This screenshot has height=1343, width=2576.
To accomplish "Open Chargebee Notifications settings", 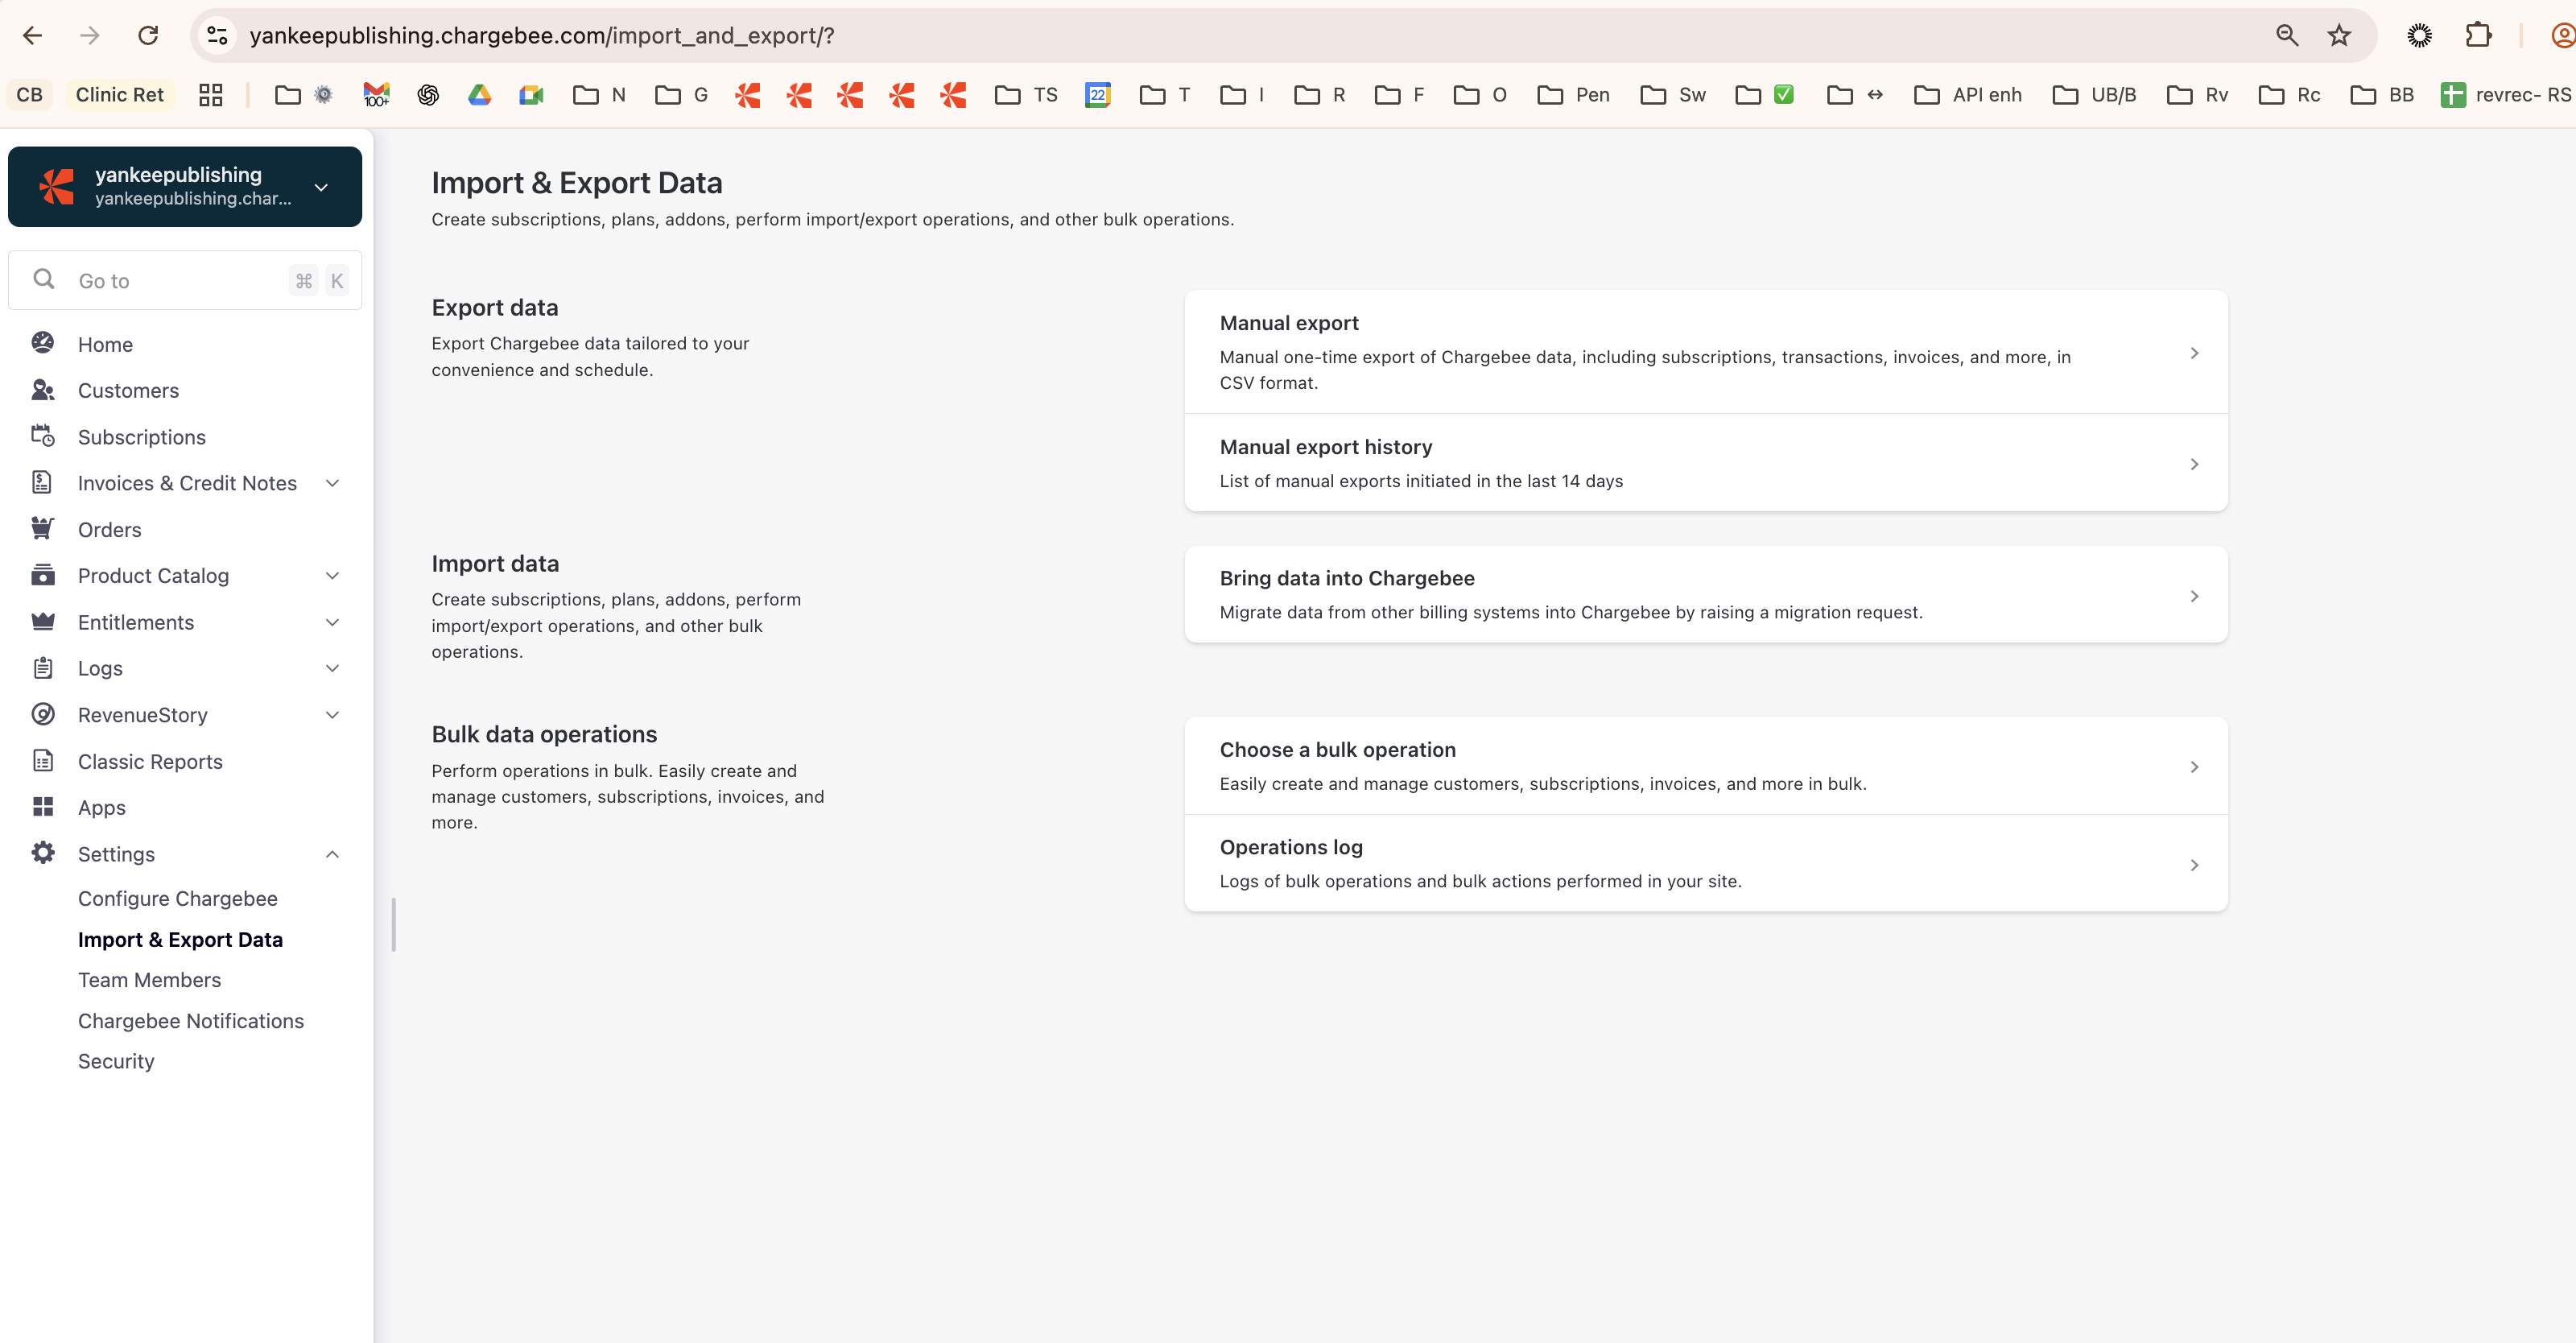I will tap(190, 1020).
